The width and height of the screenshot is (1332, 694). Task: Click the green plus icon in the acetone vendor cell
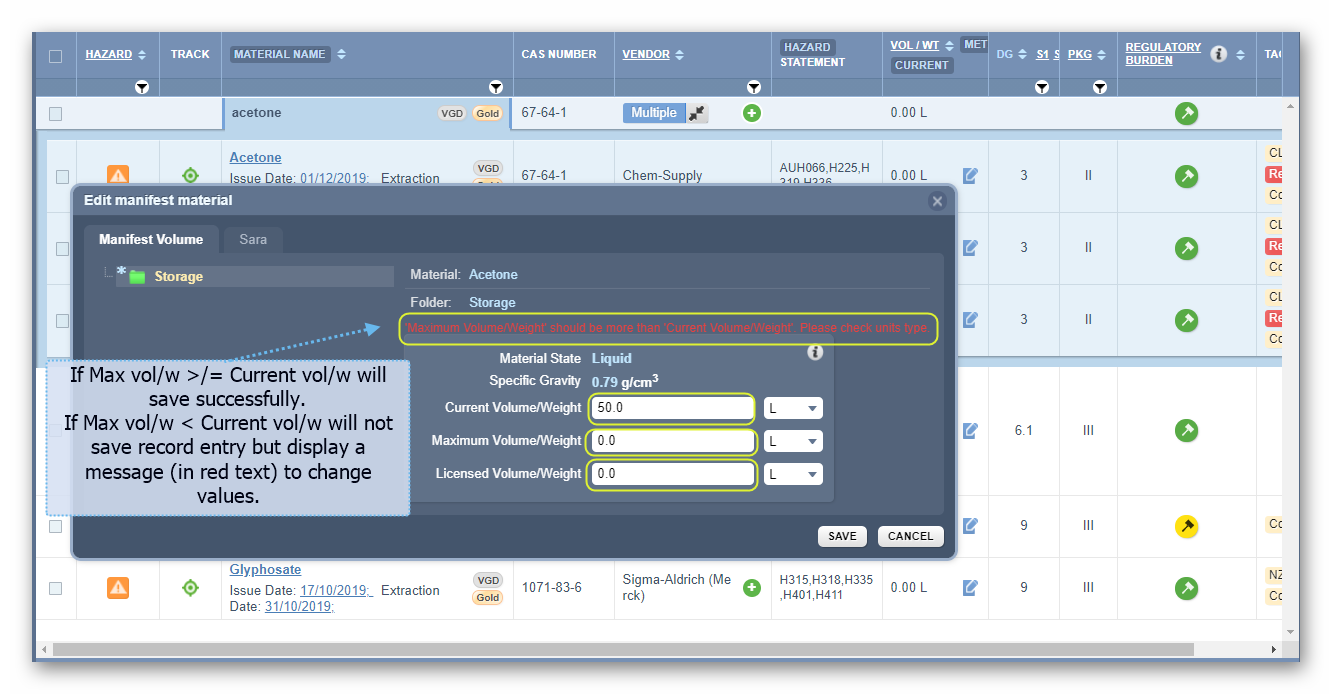(x=751, y=112)
